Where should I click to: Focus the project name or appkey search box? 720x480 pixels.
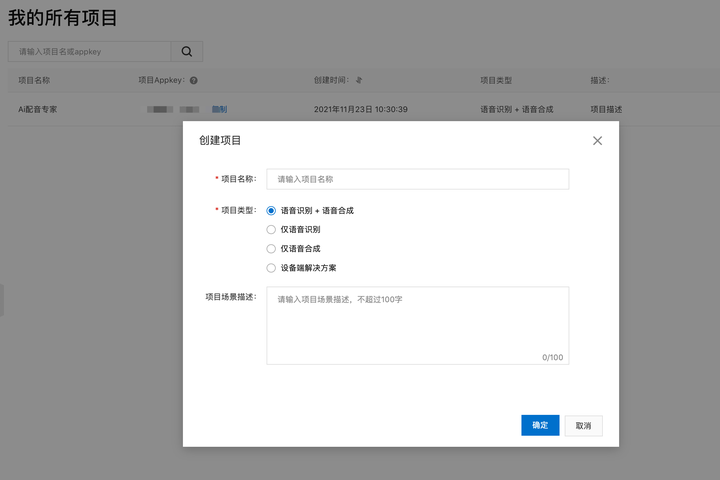click(90, 51)
